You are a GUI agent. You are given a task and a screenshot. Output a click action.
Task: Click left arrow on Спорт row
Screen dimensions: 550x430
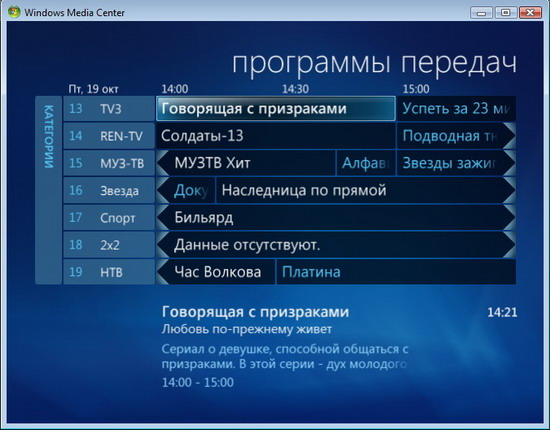point(163,218)
